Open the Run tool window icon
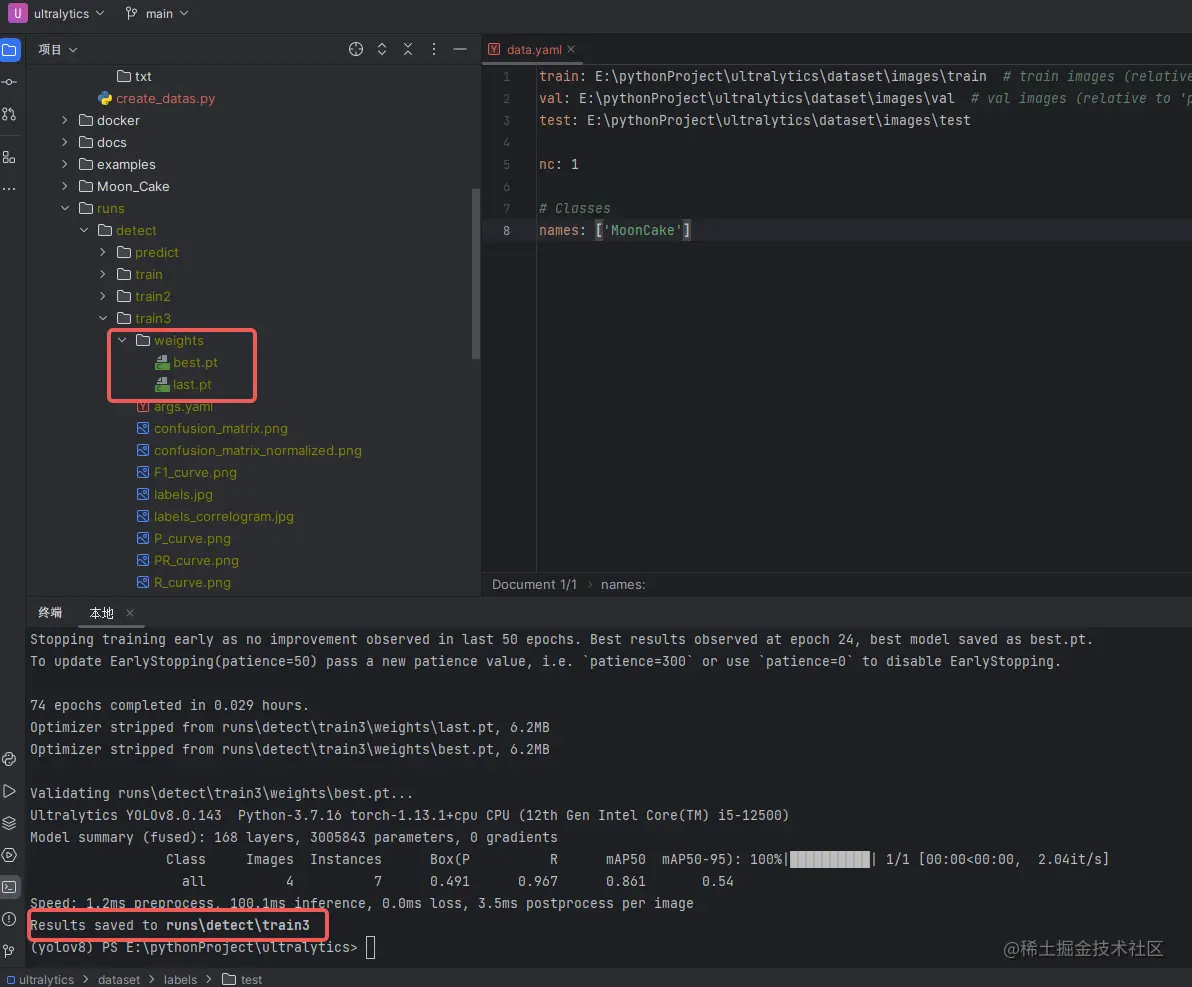Screen dimensions: 1192x987 tap(9, 791)
